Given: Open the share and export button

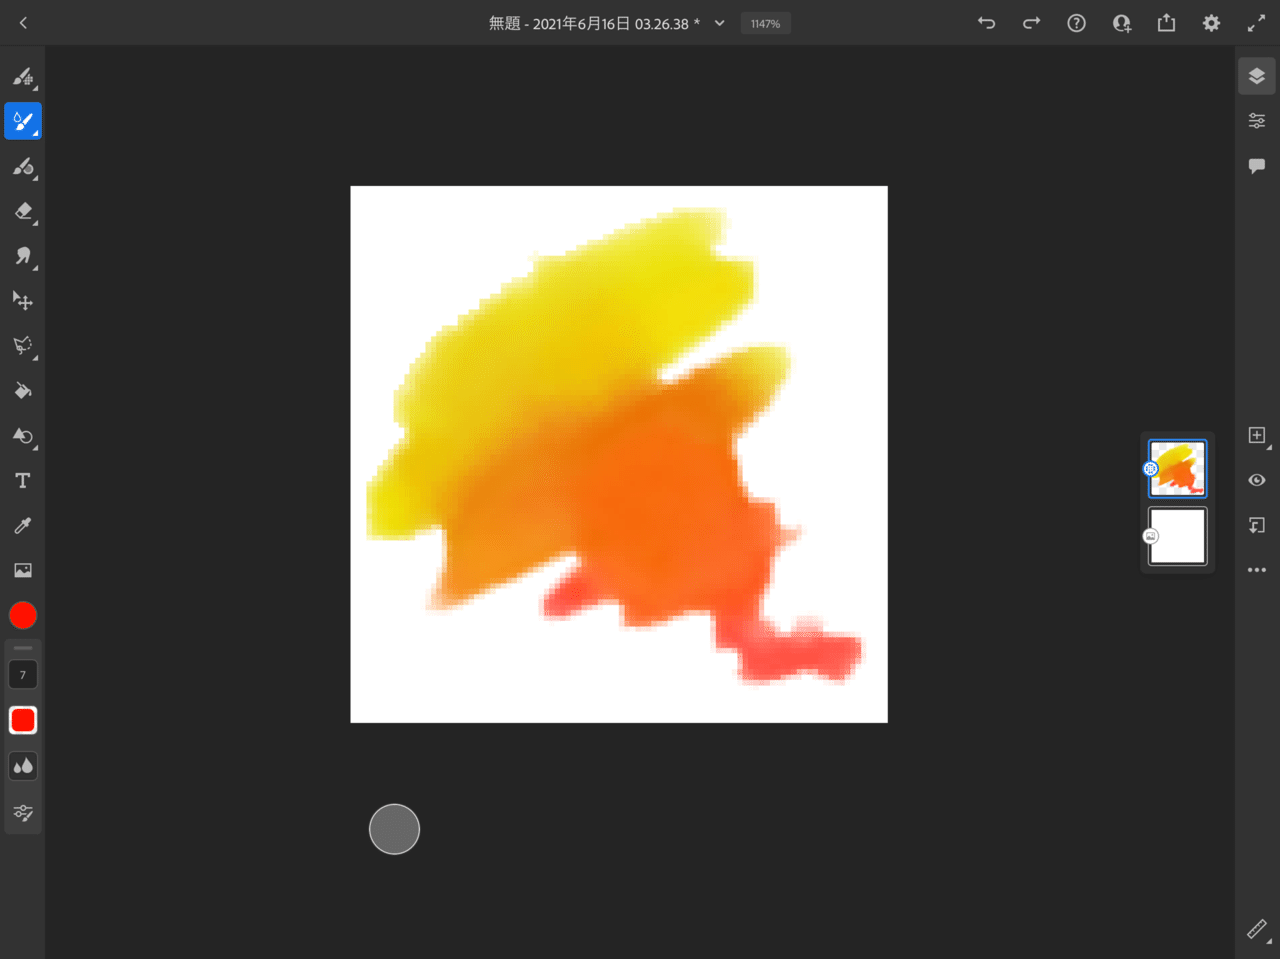Looking at the screenshot, I should pyautogui.click(x=1166, y=23).
